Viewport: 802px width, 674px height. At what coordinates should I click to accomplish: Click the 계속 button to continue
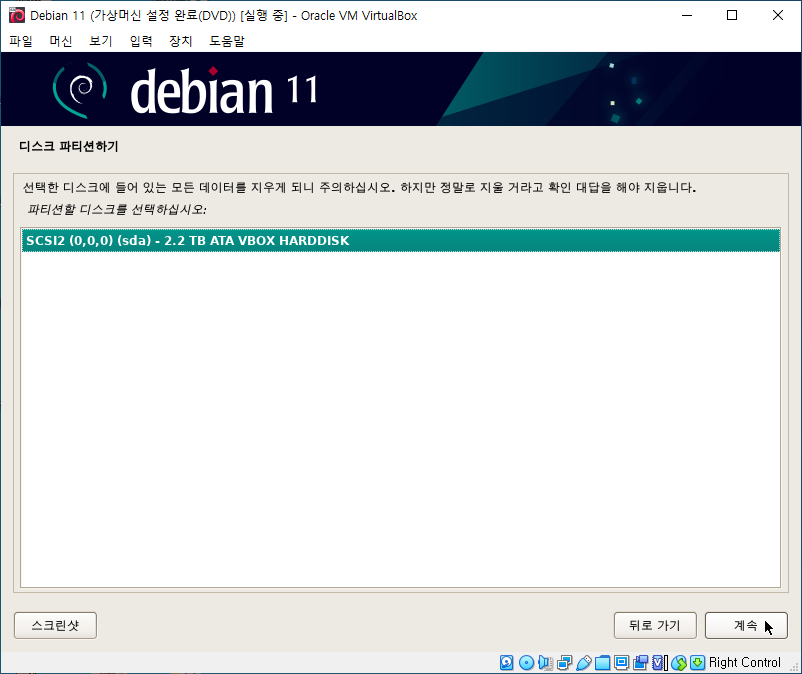[x=746, y=625]
